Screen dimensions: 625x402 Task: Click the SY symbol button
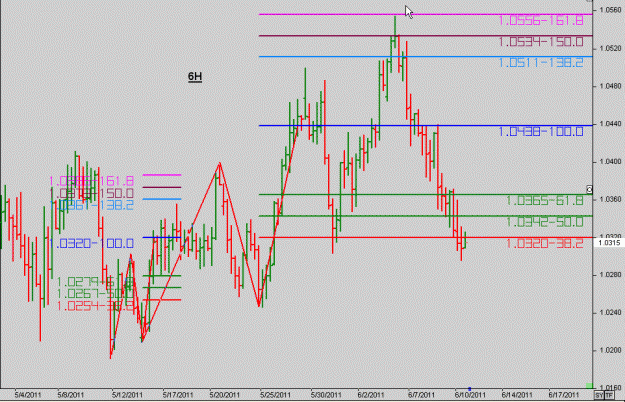point(599,395)
